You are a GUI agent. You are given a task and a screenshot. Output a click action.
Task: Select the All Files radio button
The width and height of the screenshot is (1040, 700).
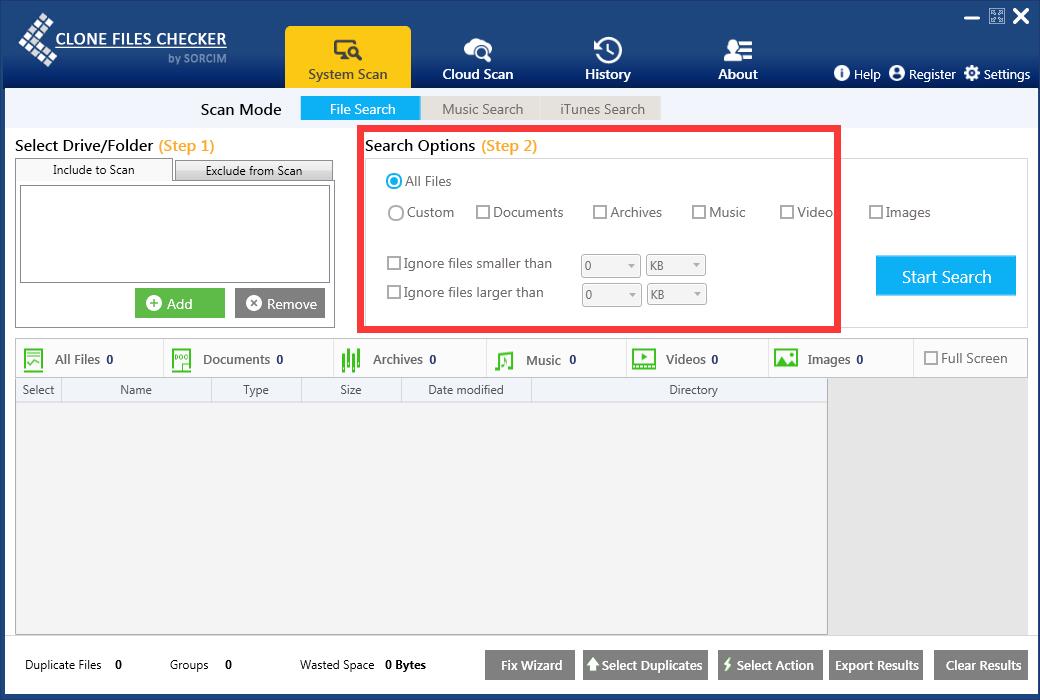pyautogui.click(x=394, y=181)
